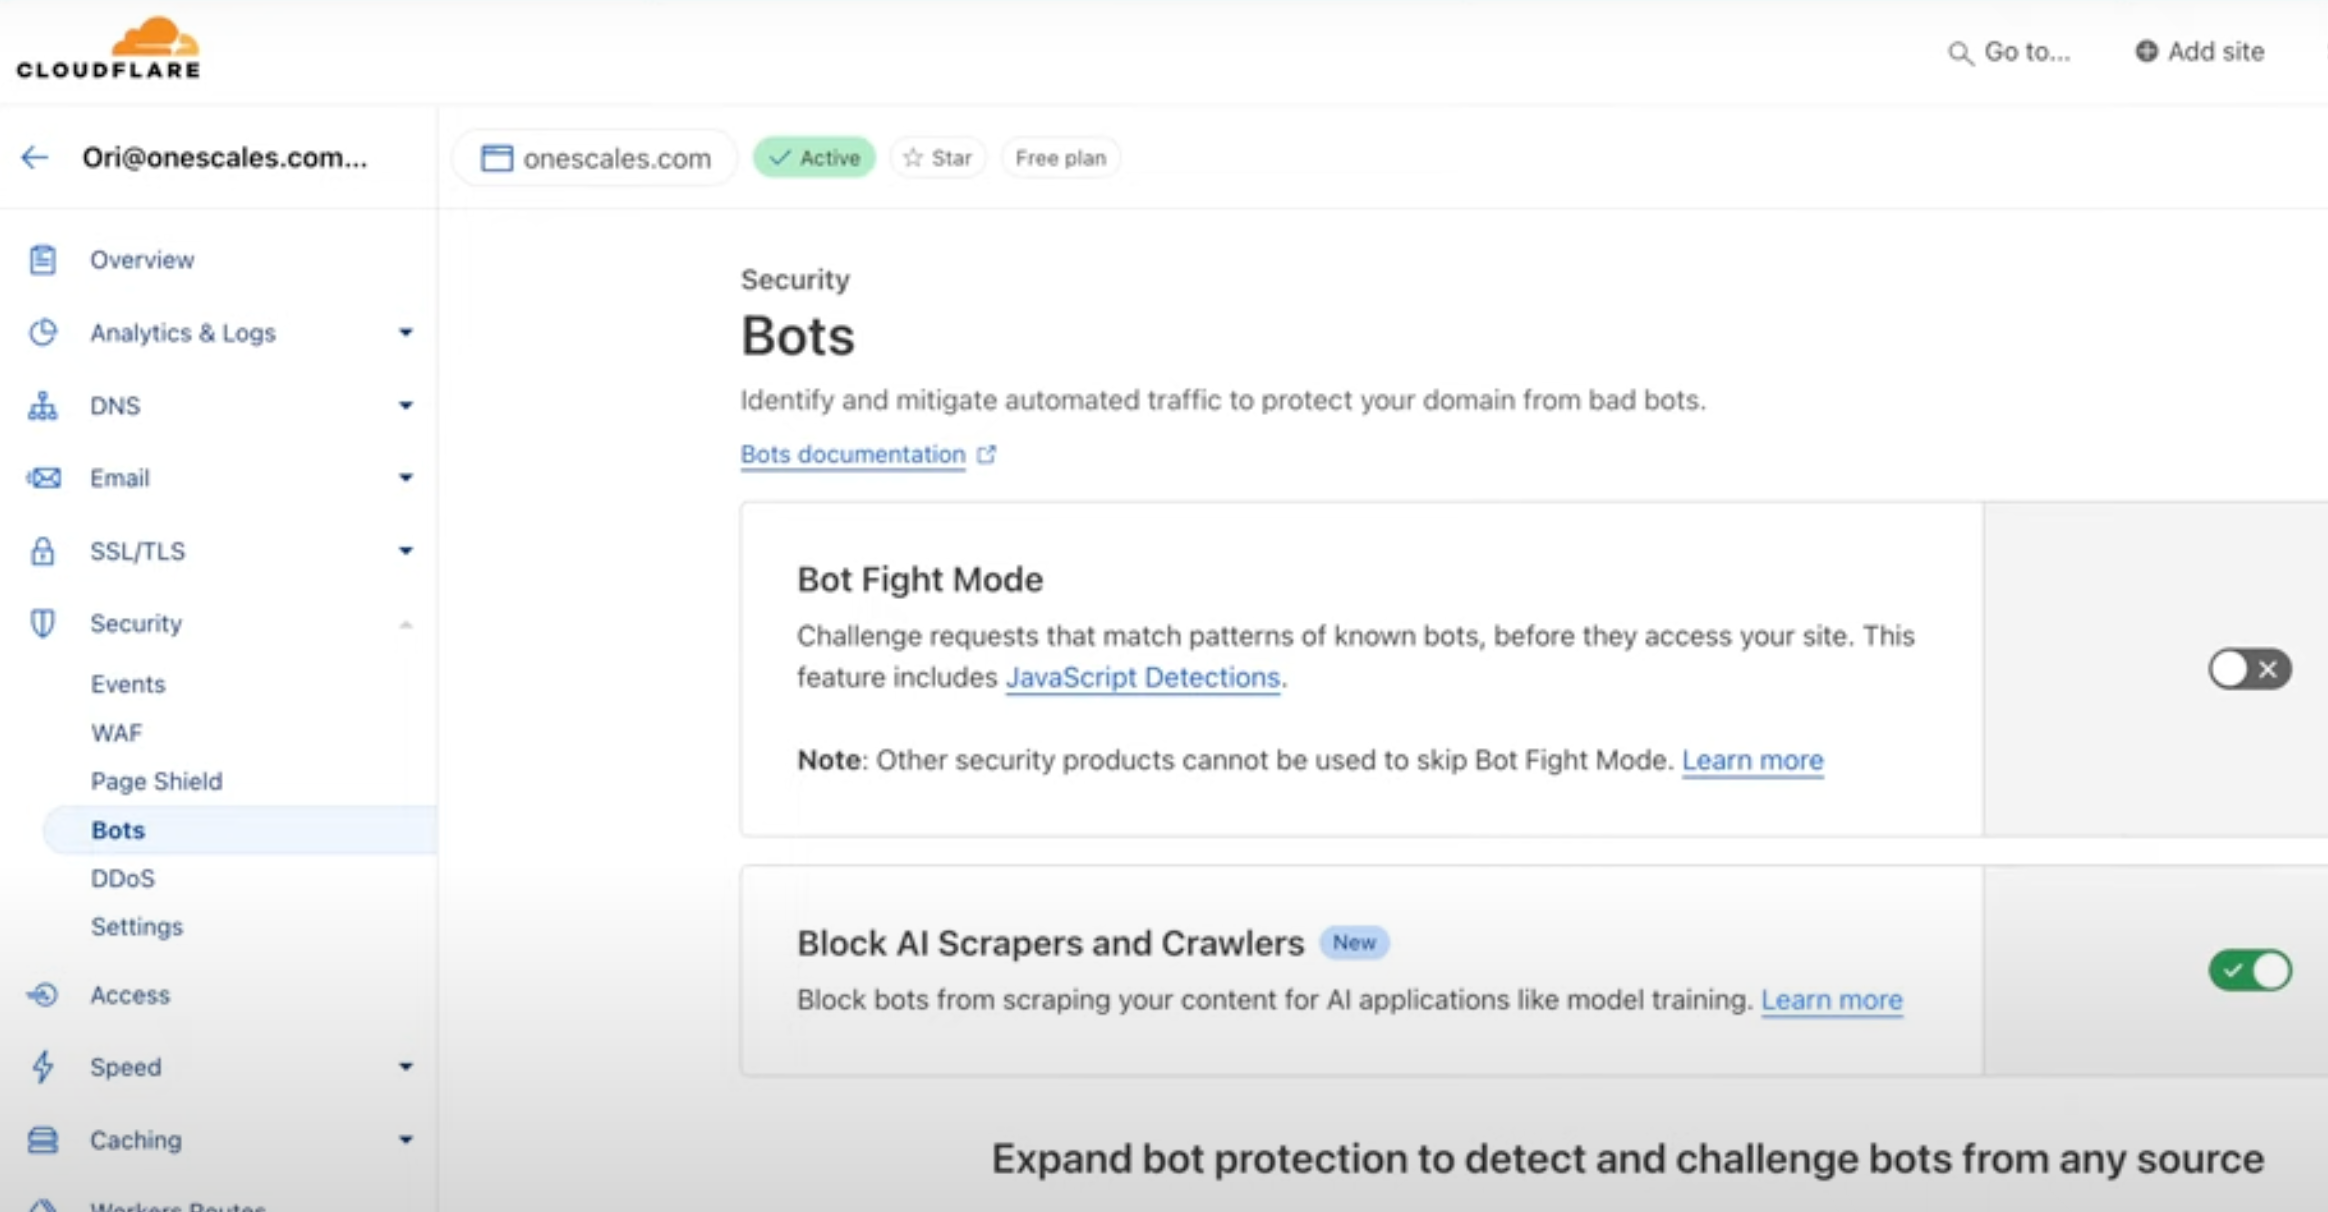This screenshot has height=1212, width=2328.
Task: Click the Access sidebar icon
Action: pos(42,995)
